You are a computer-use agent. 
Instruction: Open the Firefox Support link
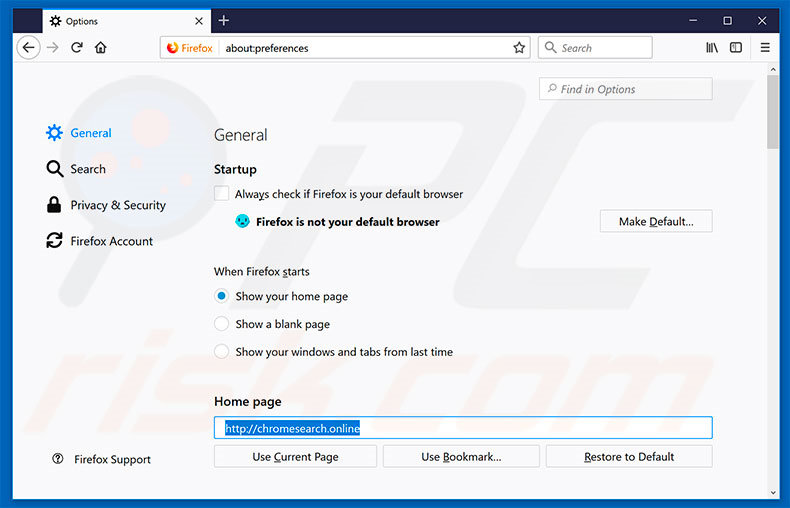pyautogui.click(x=101, y=459)
